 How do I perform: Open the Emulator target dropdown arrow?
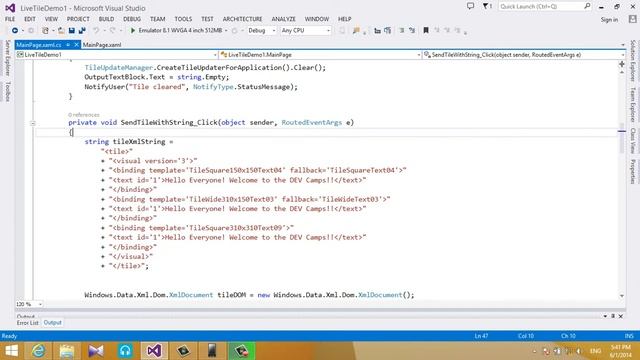point(226,31)
